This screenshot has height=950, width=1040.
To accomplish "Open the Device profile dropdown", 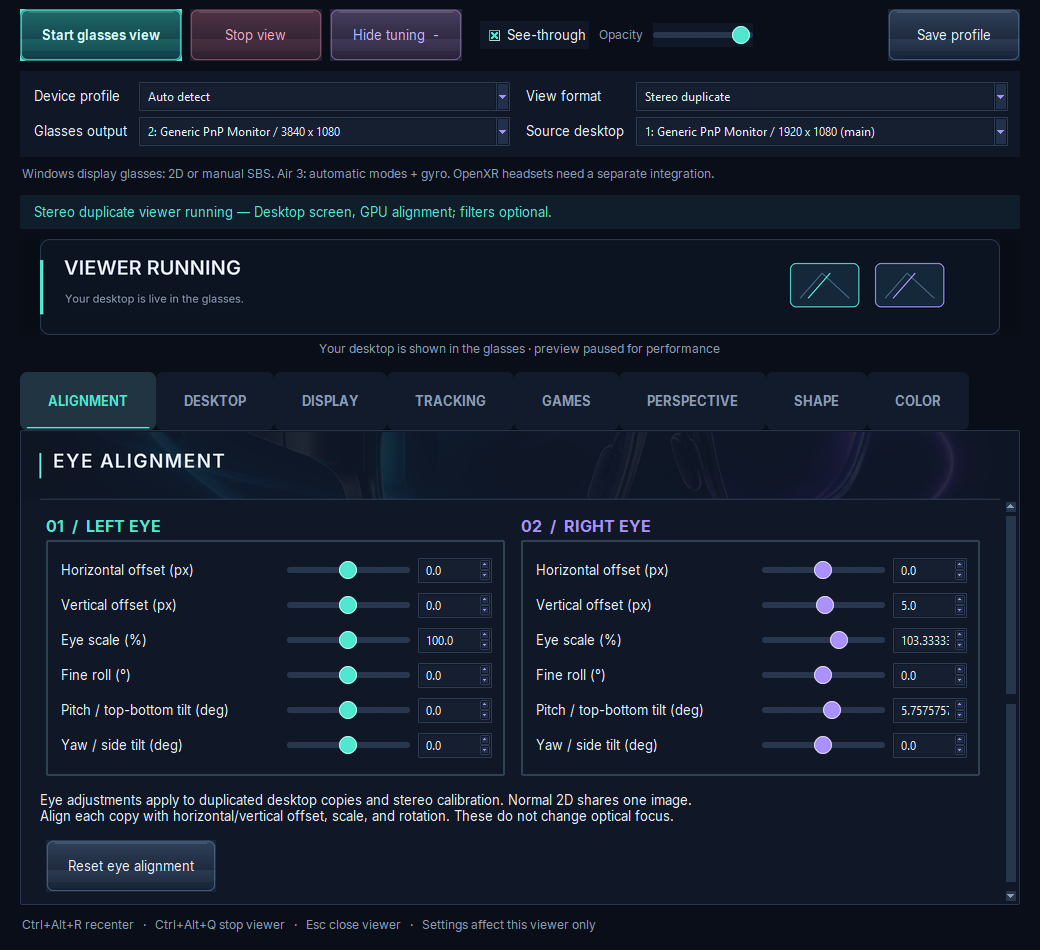I will pyautogui.click(x=324, y=97).
